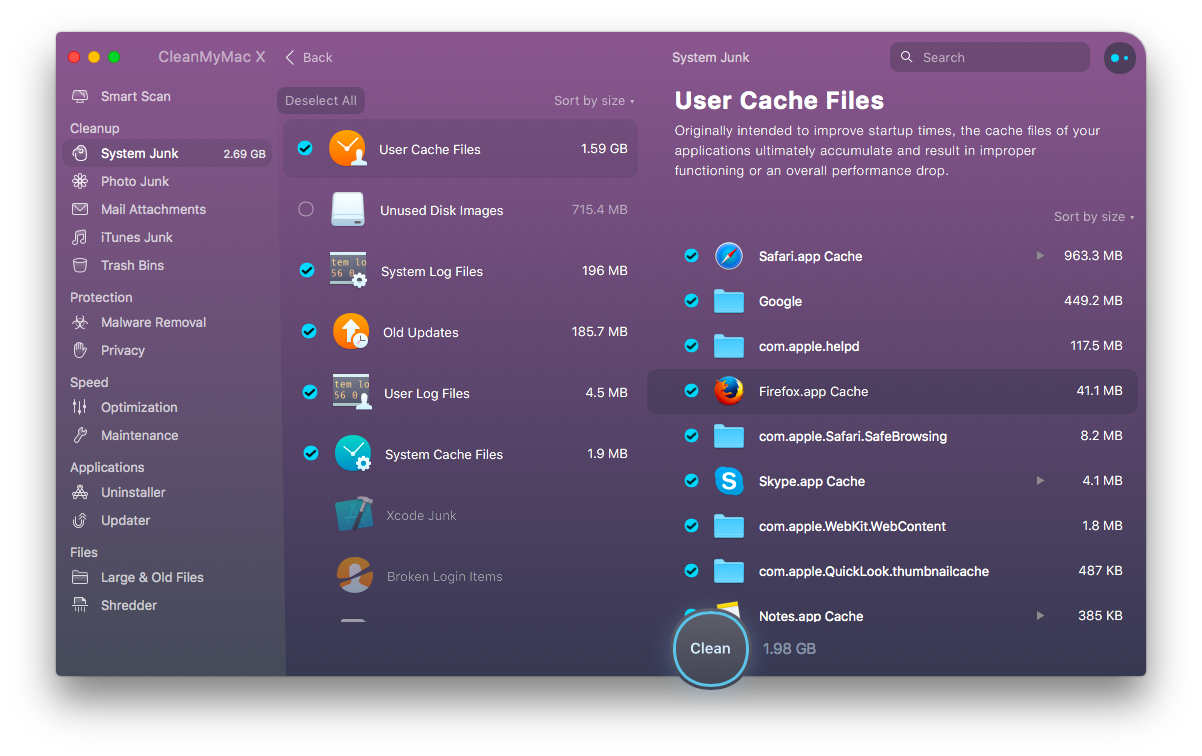Open the Mail Attachments envelope icon
This screenshot has height=756, width=1202.
pyautogui.click(x=80, y=210)
